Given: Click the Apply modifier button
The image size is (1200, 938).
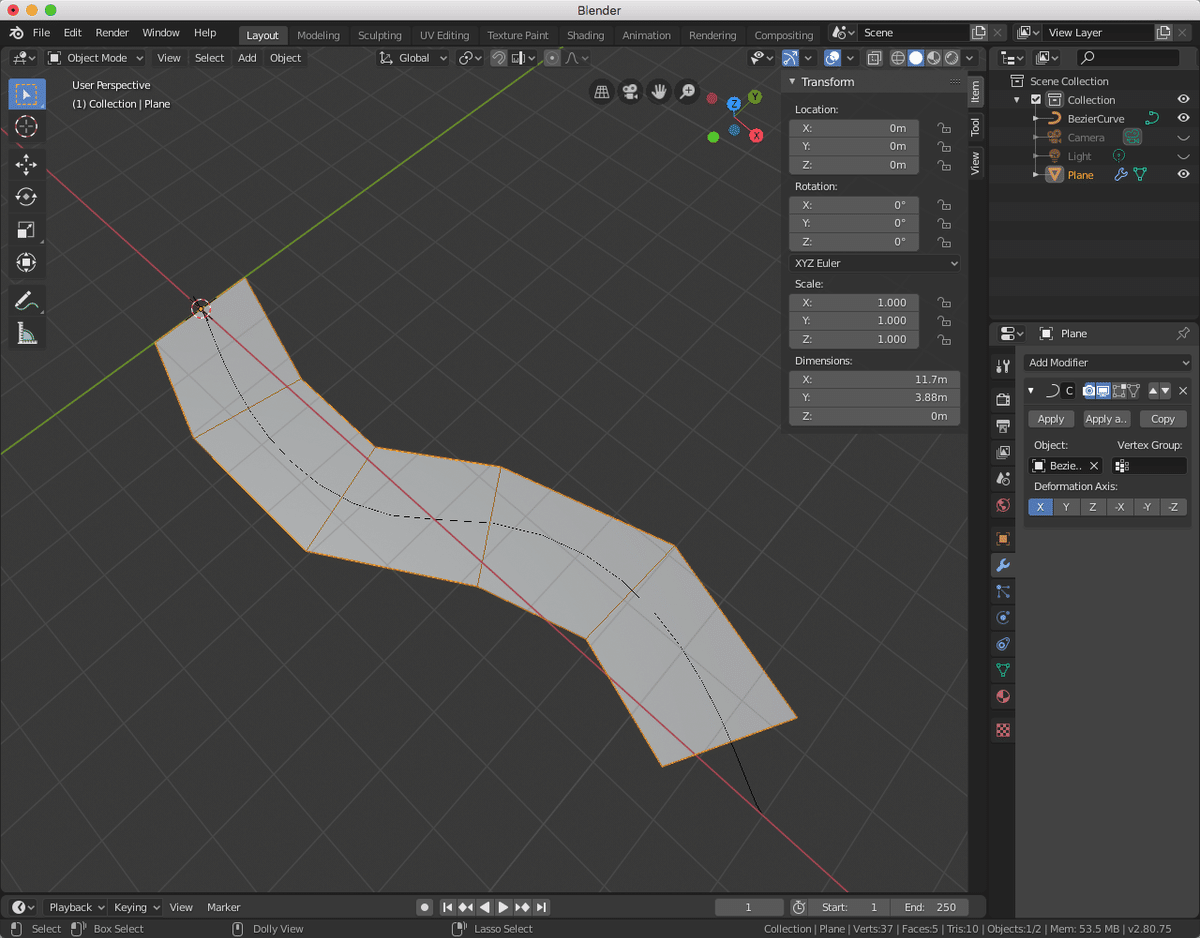Looking at the screenshot, I should click(1050, 419).
